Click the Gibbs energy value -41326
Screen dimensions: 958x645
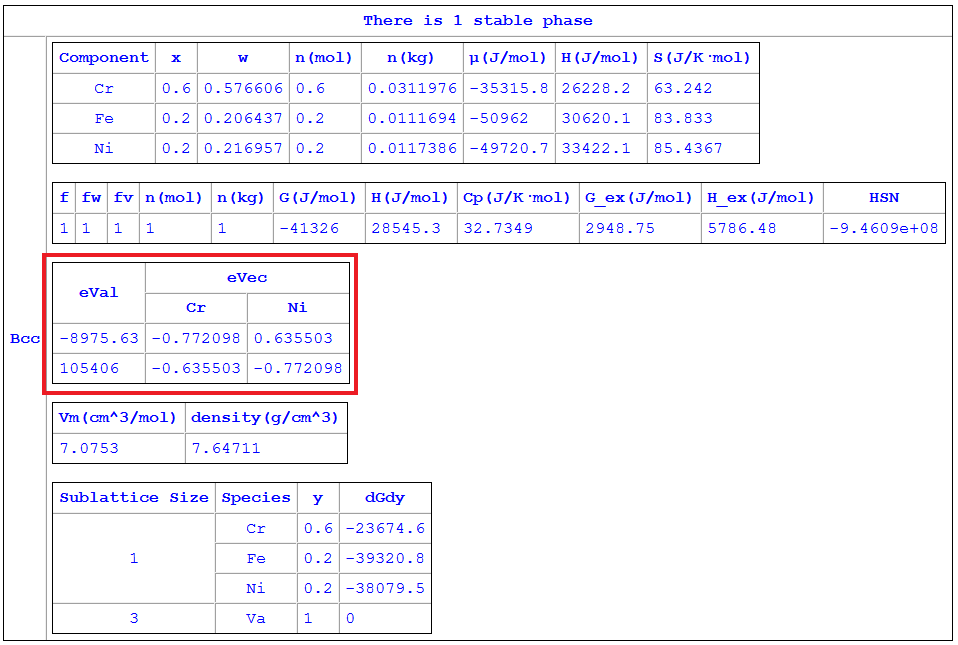(305, 228)
